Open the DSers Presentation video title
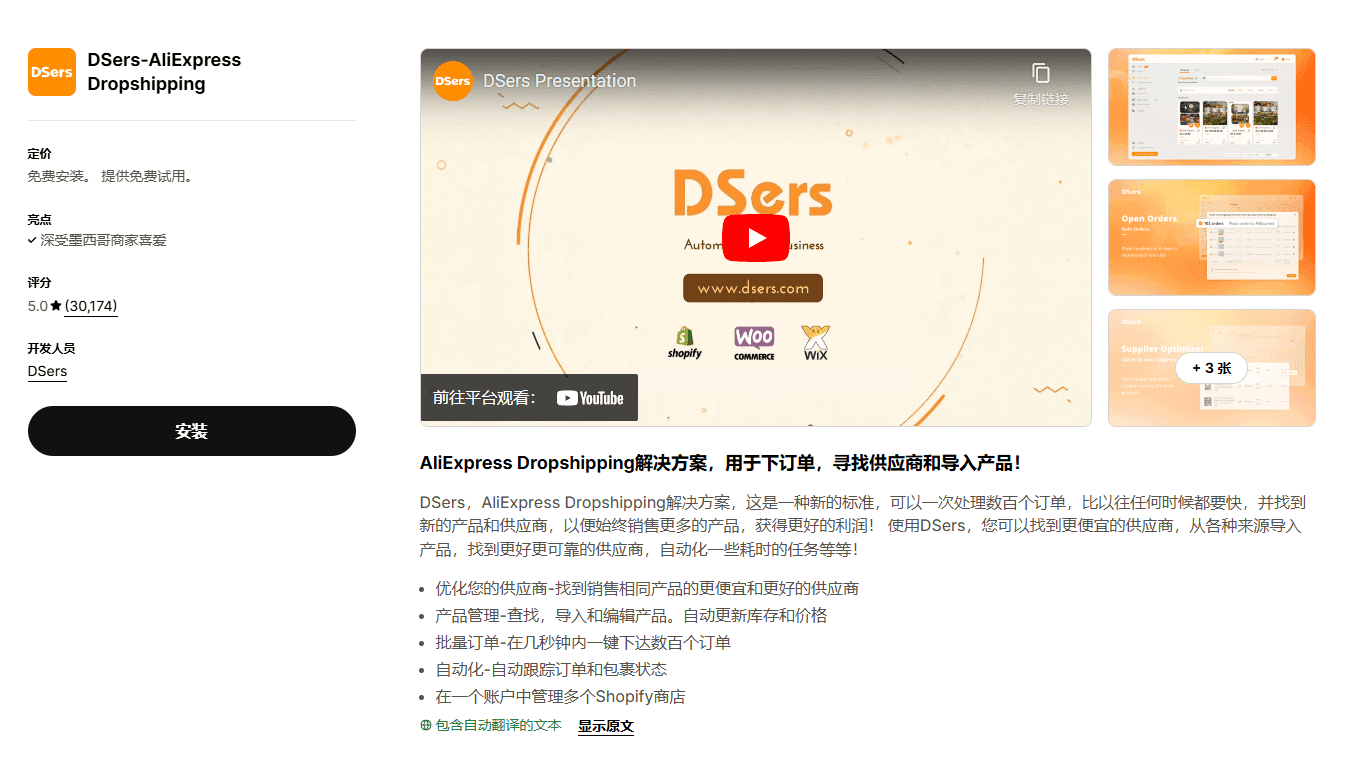This screenshot has width=1351, height=764. point(559,81)
